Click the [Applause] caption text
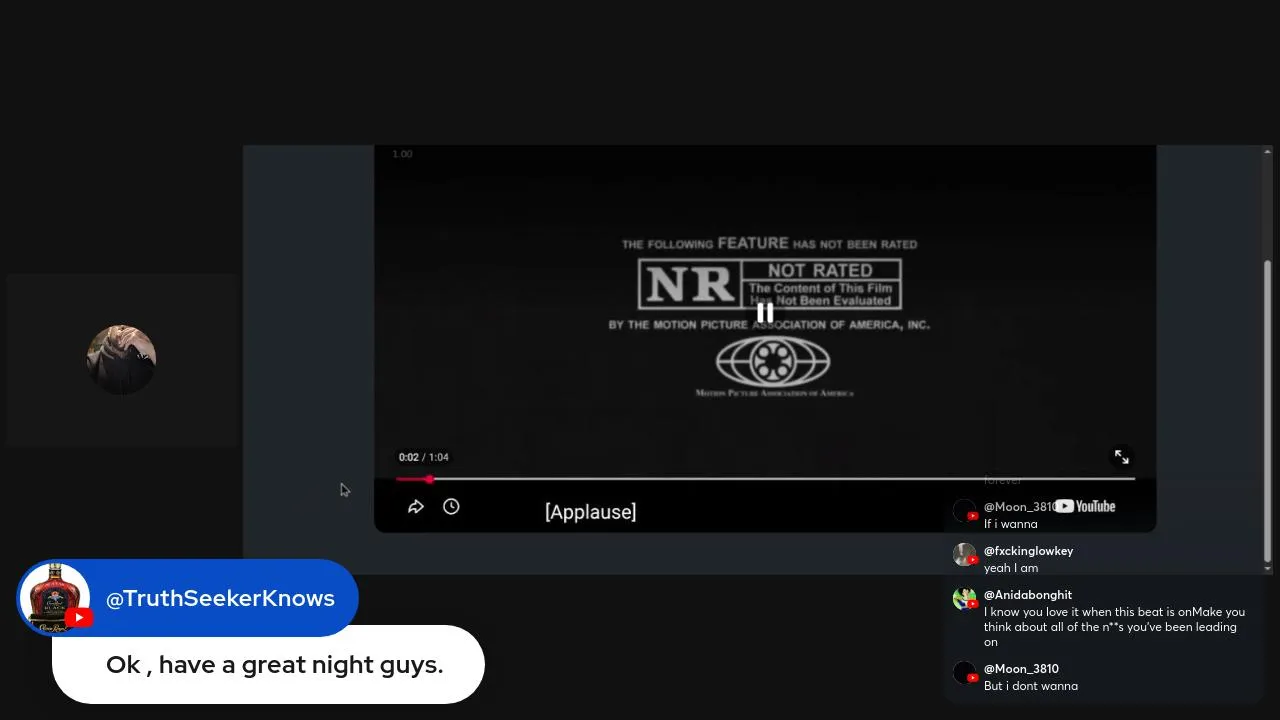 coord(590,512)
